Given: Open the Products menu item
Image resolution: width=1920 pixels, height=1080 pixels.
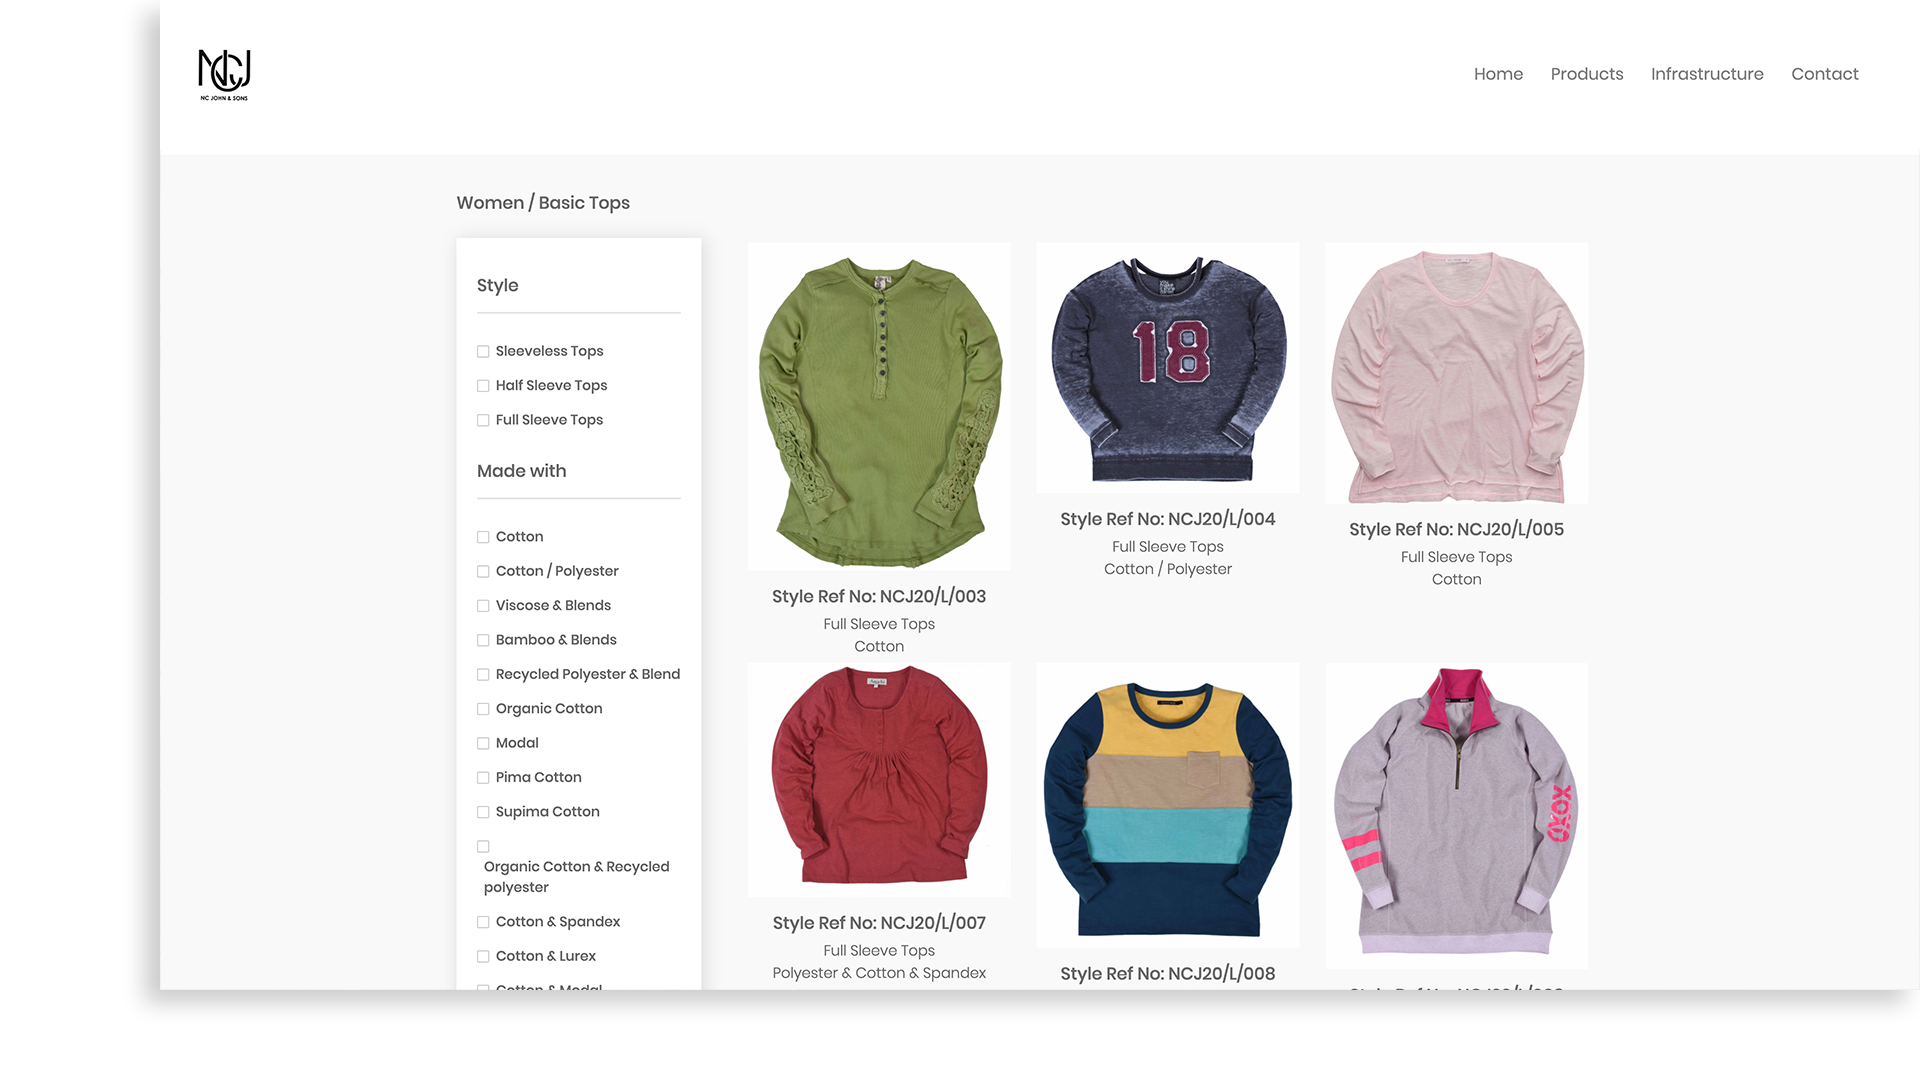Looking at the screenshot, I should tap(1586, 74).
